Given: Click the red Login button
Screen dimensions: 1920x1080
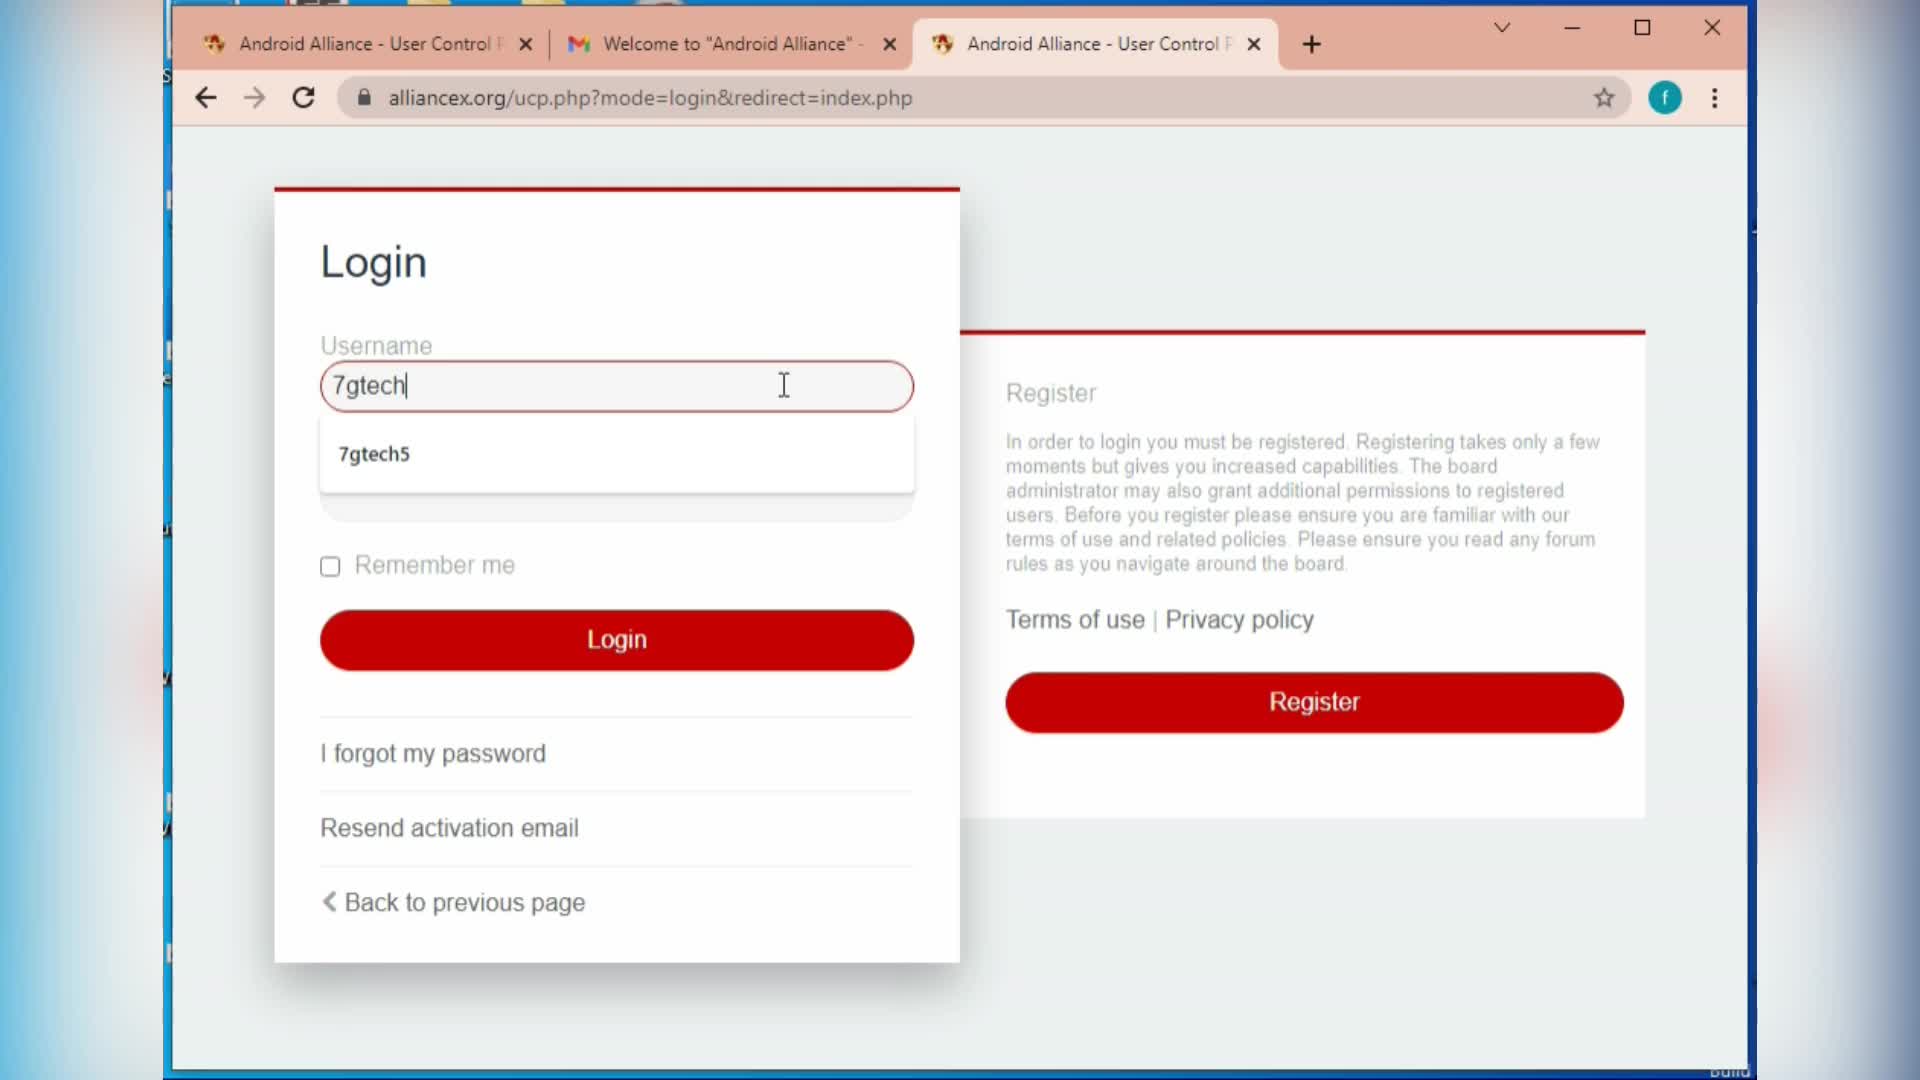Looking at the screenshot, I should click(616, 640).
